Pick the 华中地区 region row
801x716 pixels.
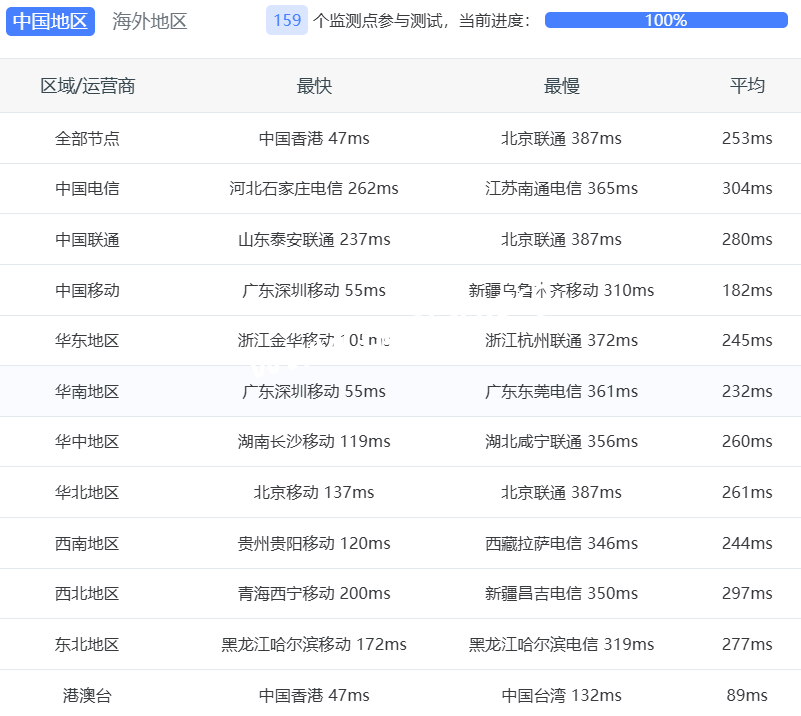87,441
